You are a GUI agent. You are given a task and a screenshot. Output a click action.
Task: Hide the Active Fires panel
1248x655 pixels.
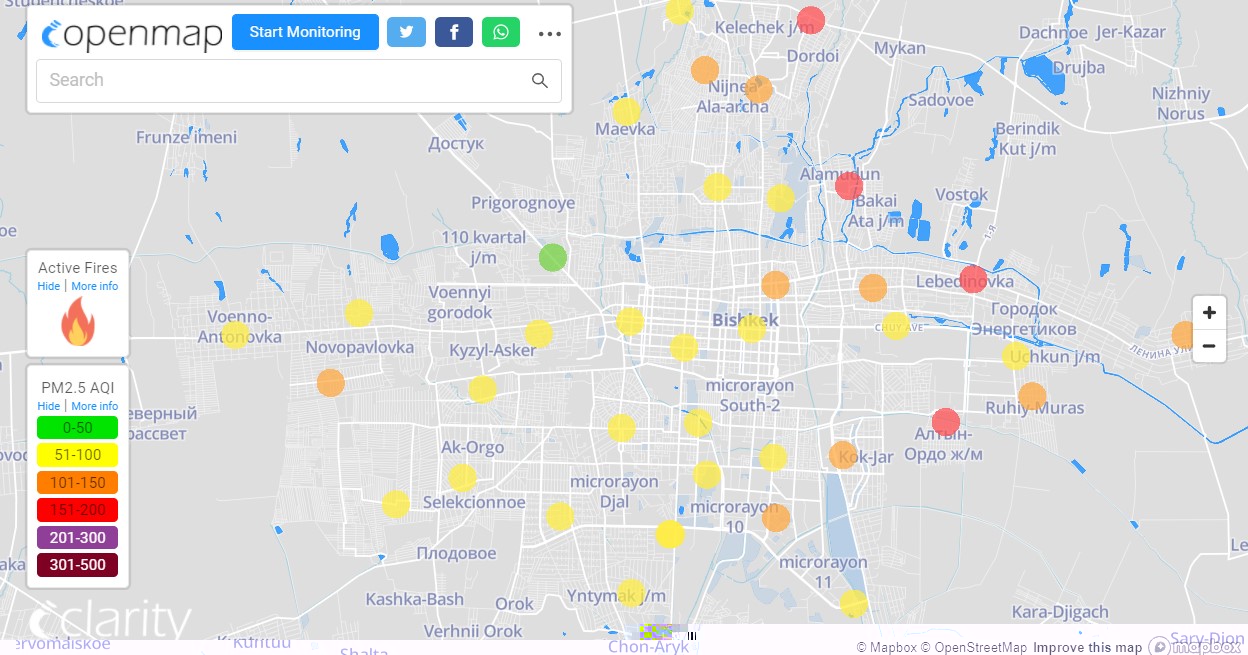48,286
